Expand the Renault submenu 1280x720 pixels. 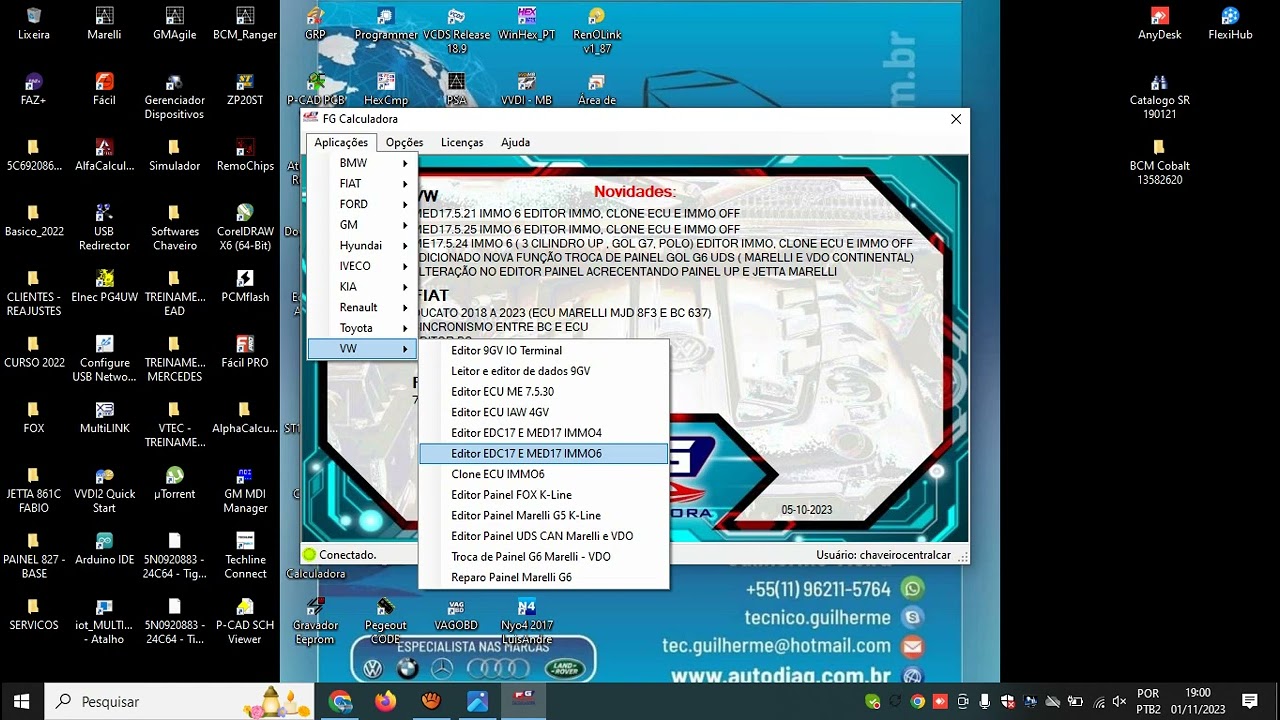(363, 308)
